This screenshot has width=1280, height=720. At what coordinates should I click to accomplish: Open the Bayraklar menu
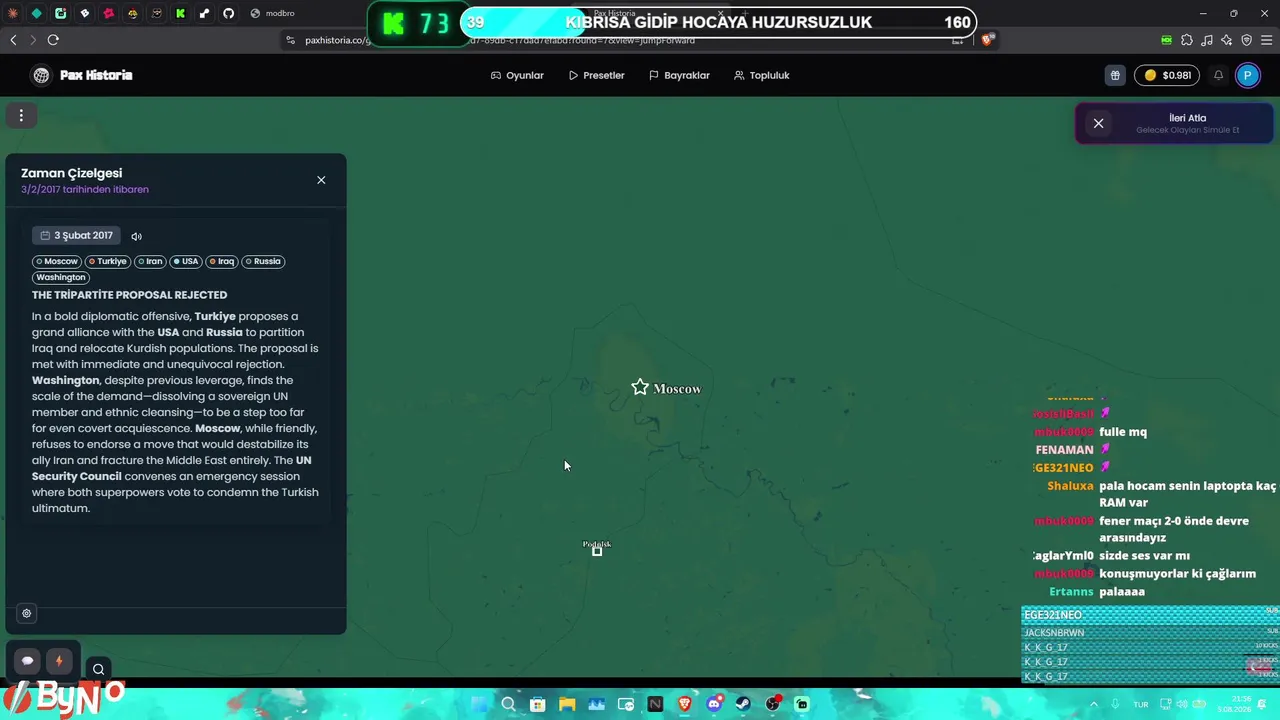coord(679,75)
